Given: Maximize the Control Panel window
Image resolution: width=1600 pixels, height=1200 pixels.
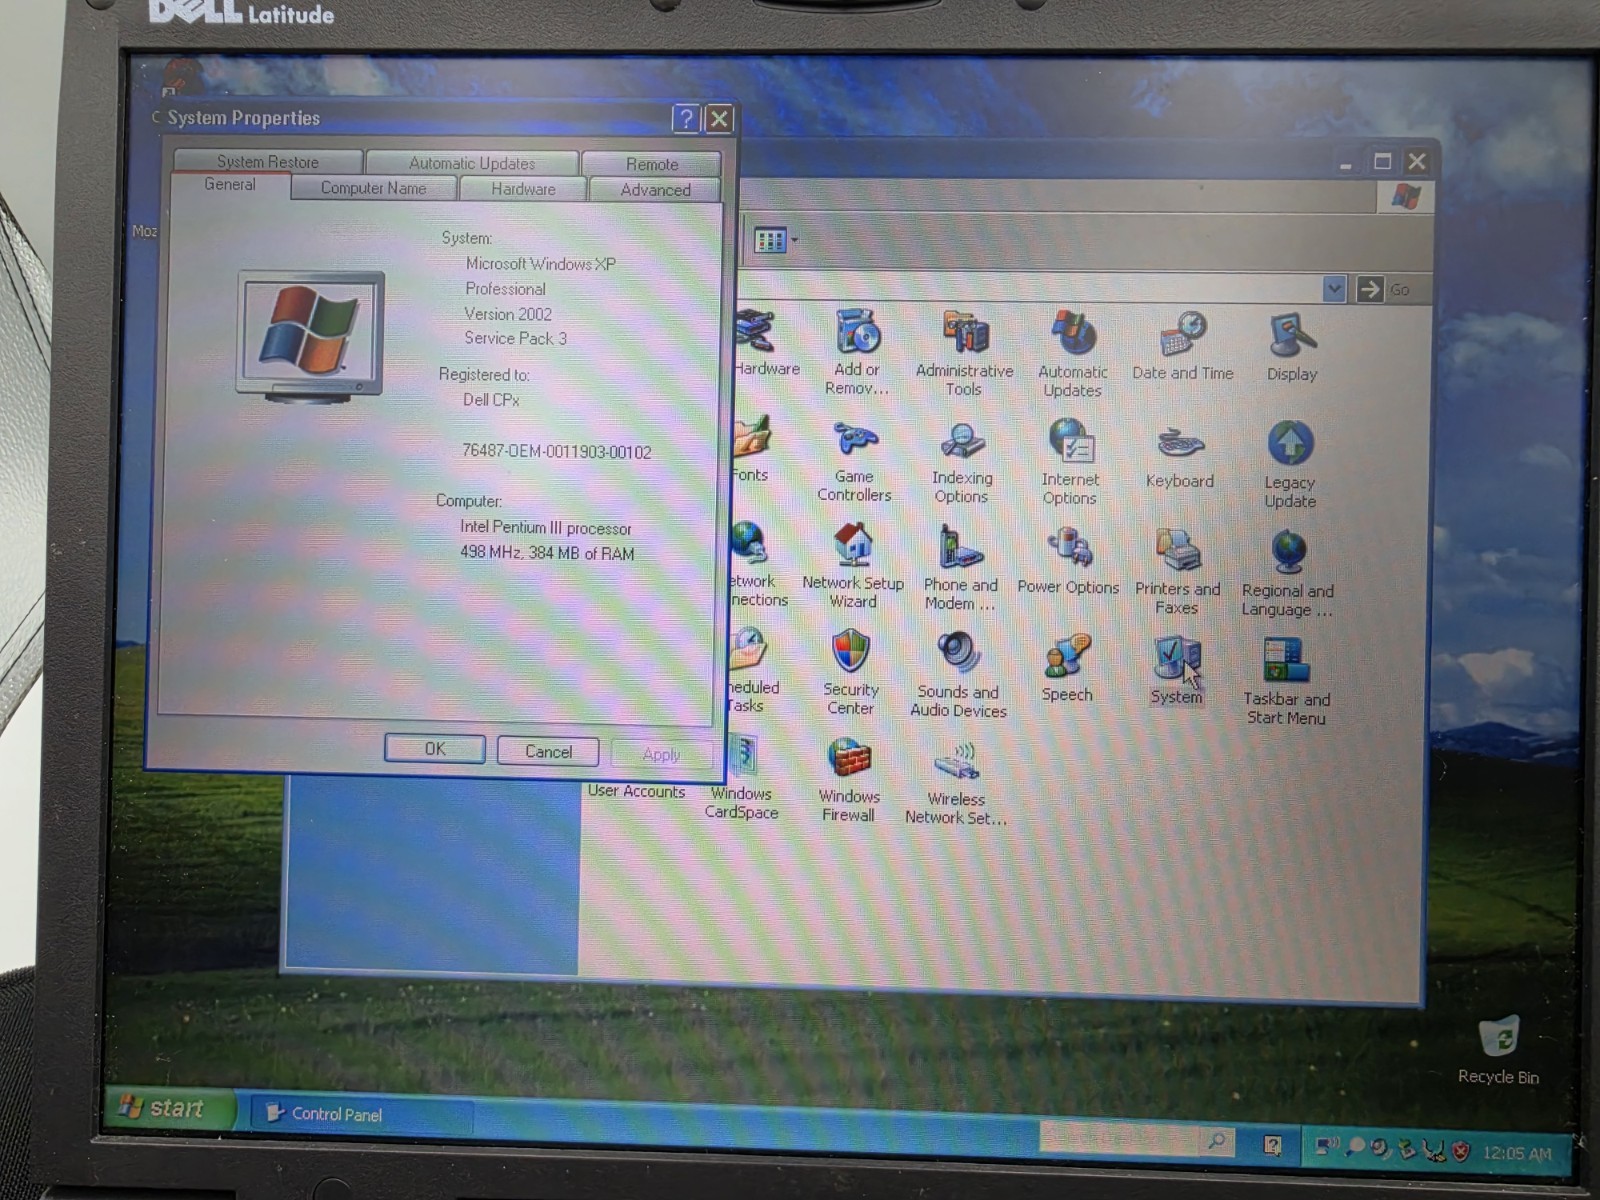Looking at the screenshot, I should tap(1382, 161).
